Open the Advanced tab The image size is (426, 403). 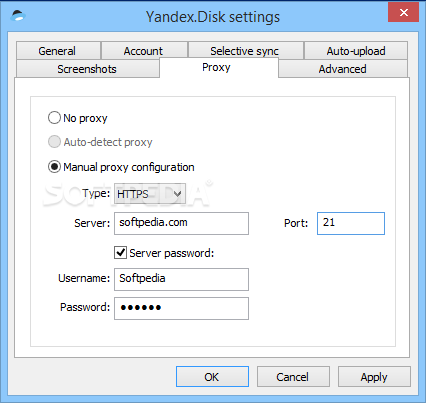pyautogui.click(x=343, y=69)
